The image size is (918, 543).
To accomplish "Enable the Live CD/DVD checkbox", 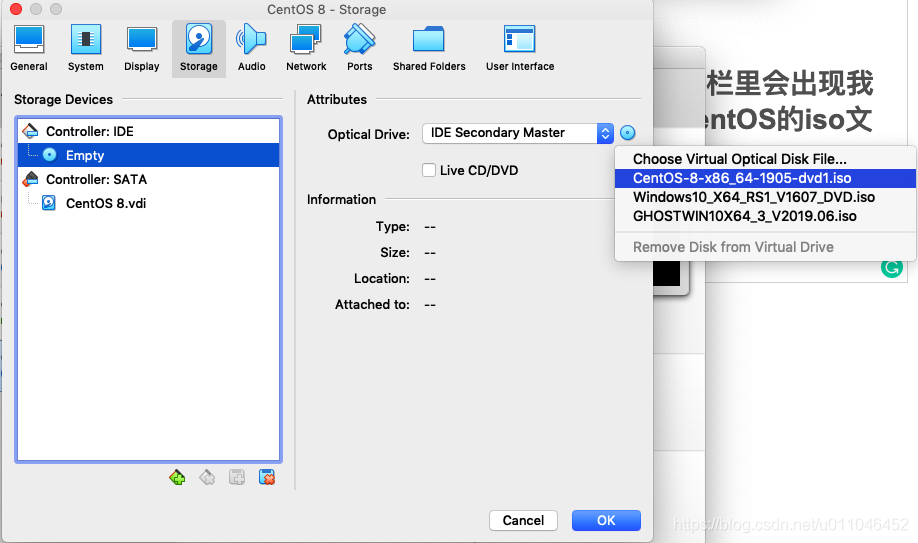I will click(429, 170).
